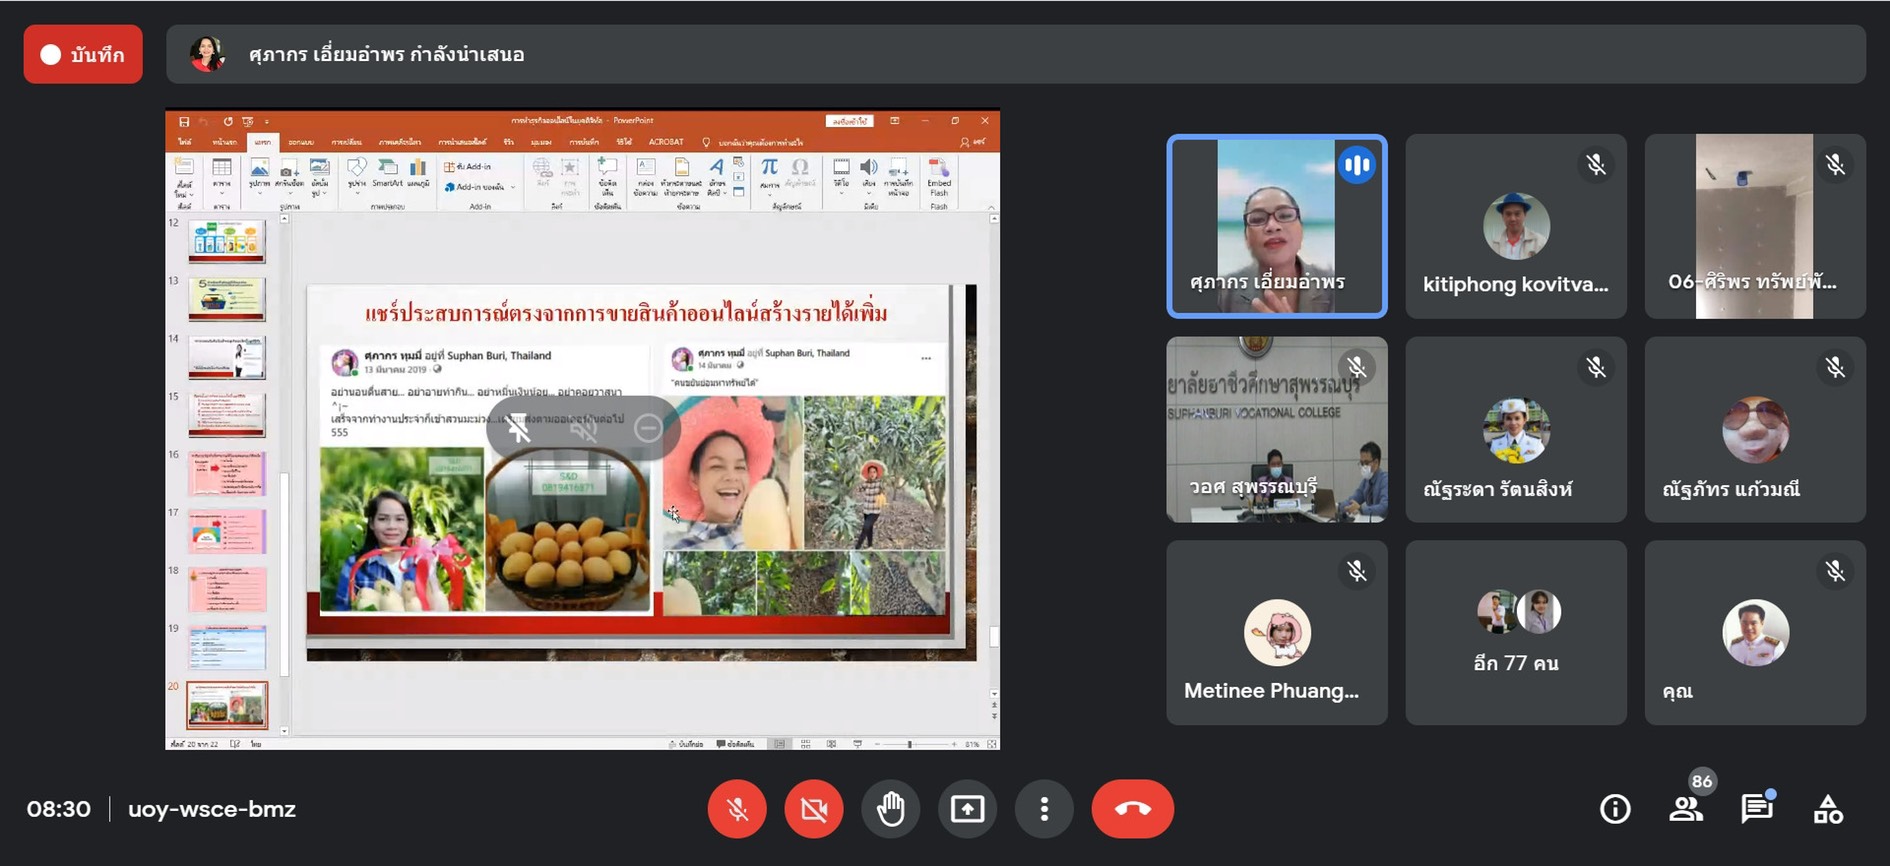Click the remove icon on presentation overlay
This screenshot has height=866, width=1890.
(x=648, y=429)
